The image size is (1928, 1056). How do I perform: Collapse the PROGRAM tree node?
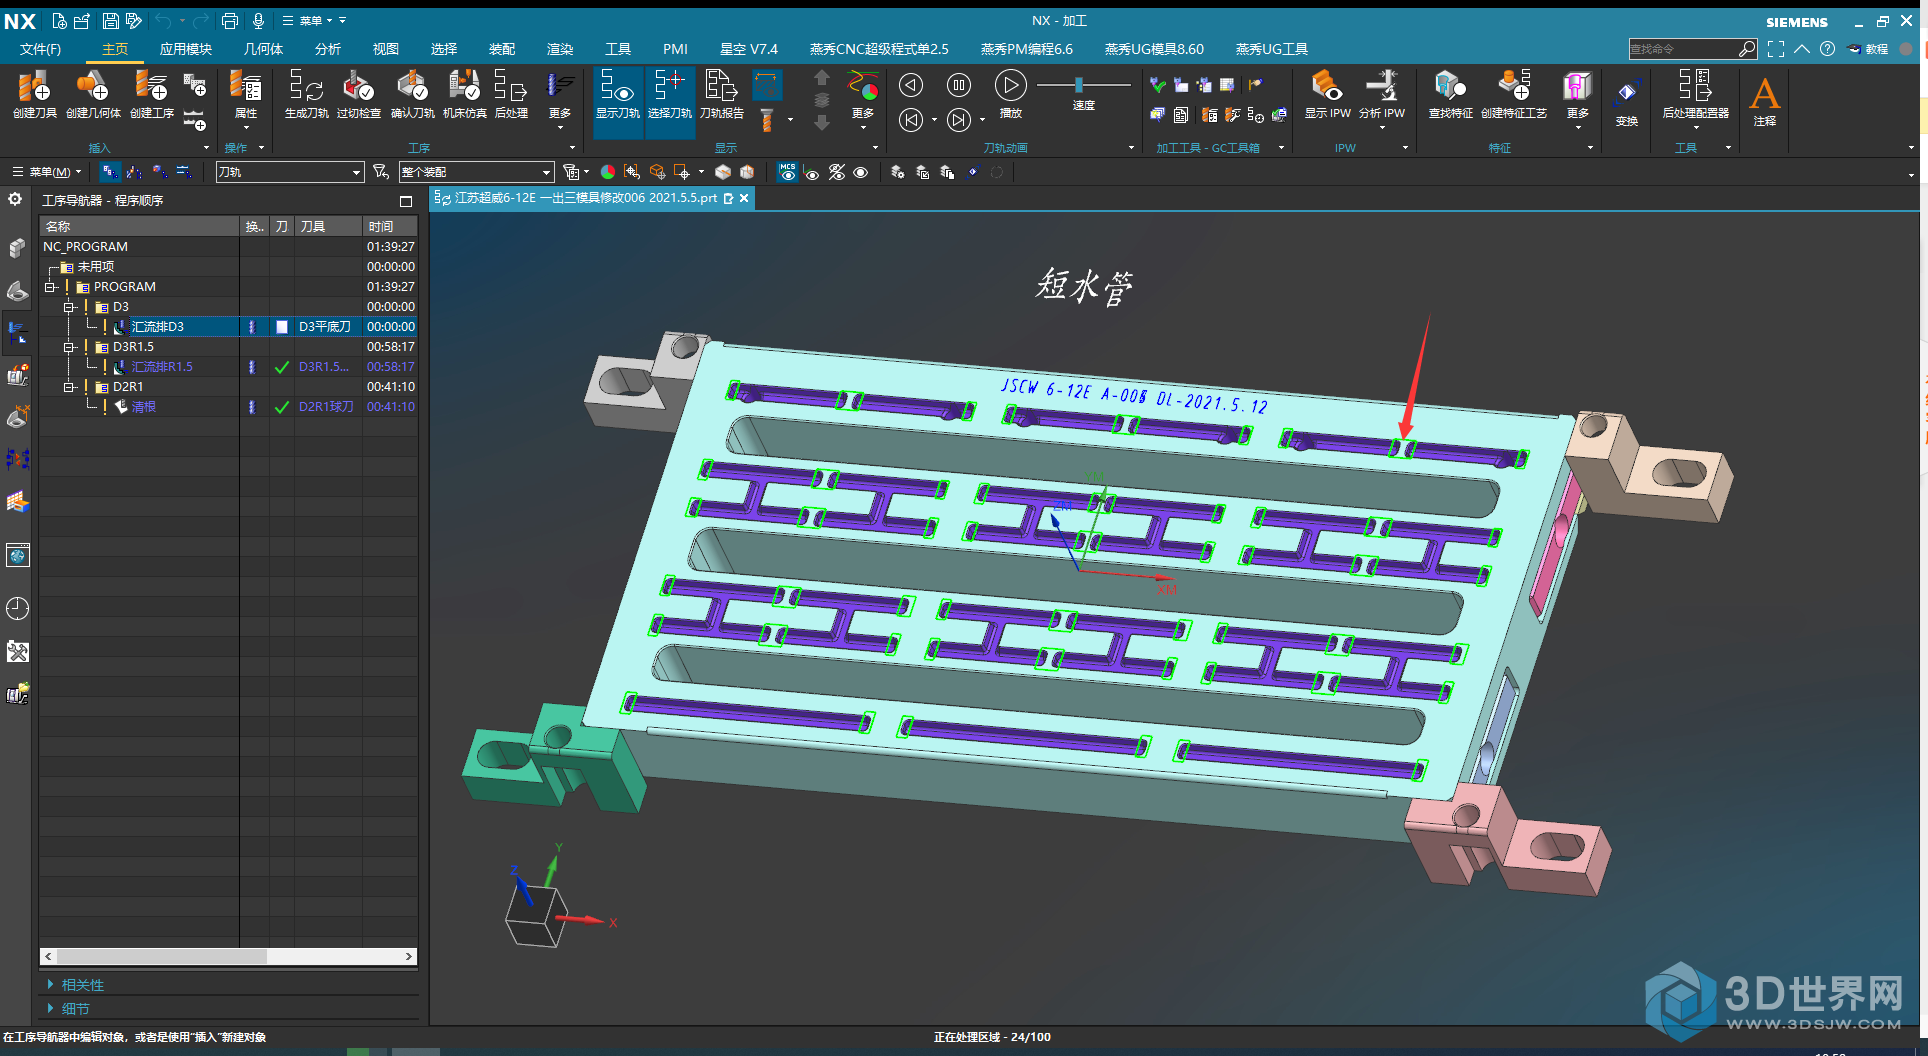click(49, 287)
